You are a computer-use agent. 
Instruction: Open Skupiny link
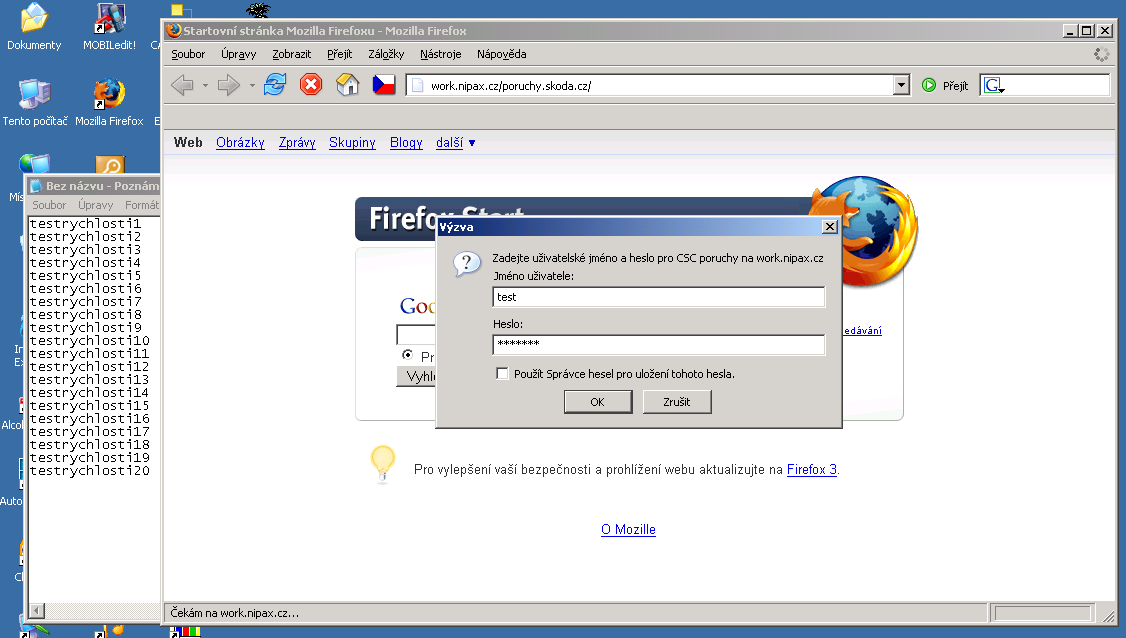click(352, 142)
